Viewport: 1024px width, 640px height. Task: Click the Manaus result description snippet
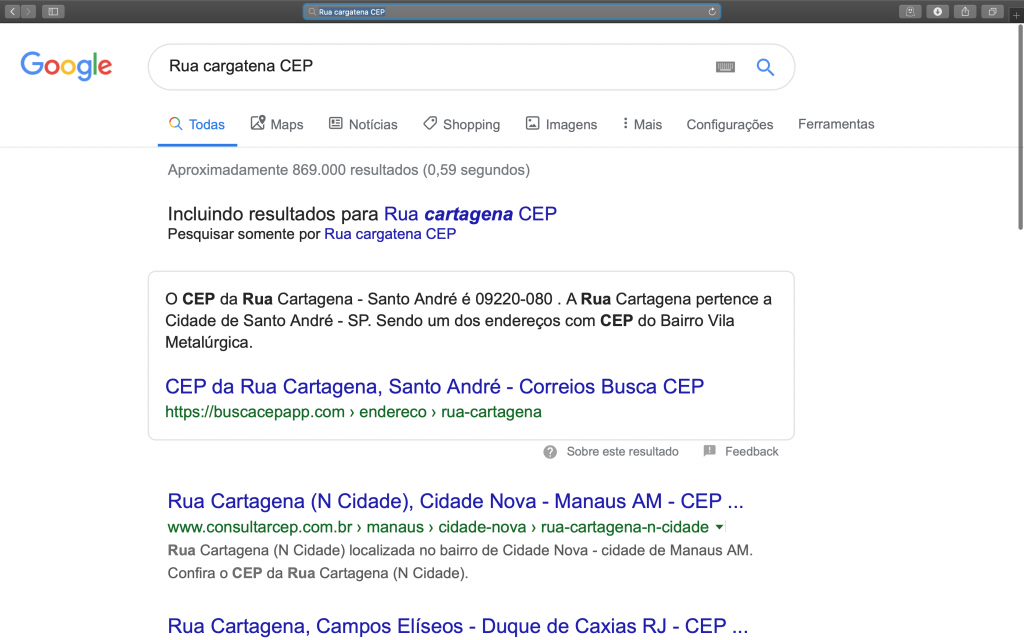pyautogui.click(x=460, y=562)
